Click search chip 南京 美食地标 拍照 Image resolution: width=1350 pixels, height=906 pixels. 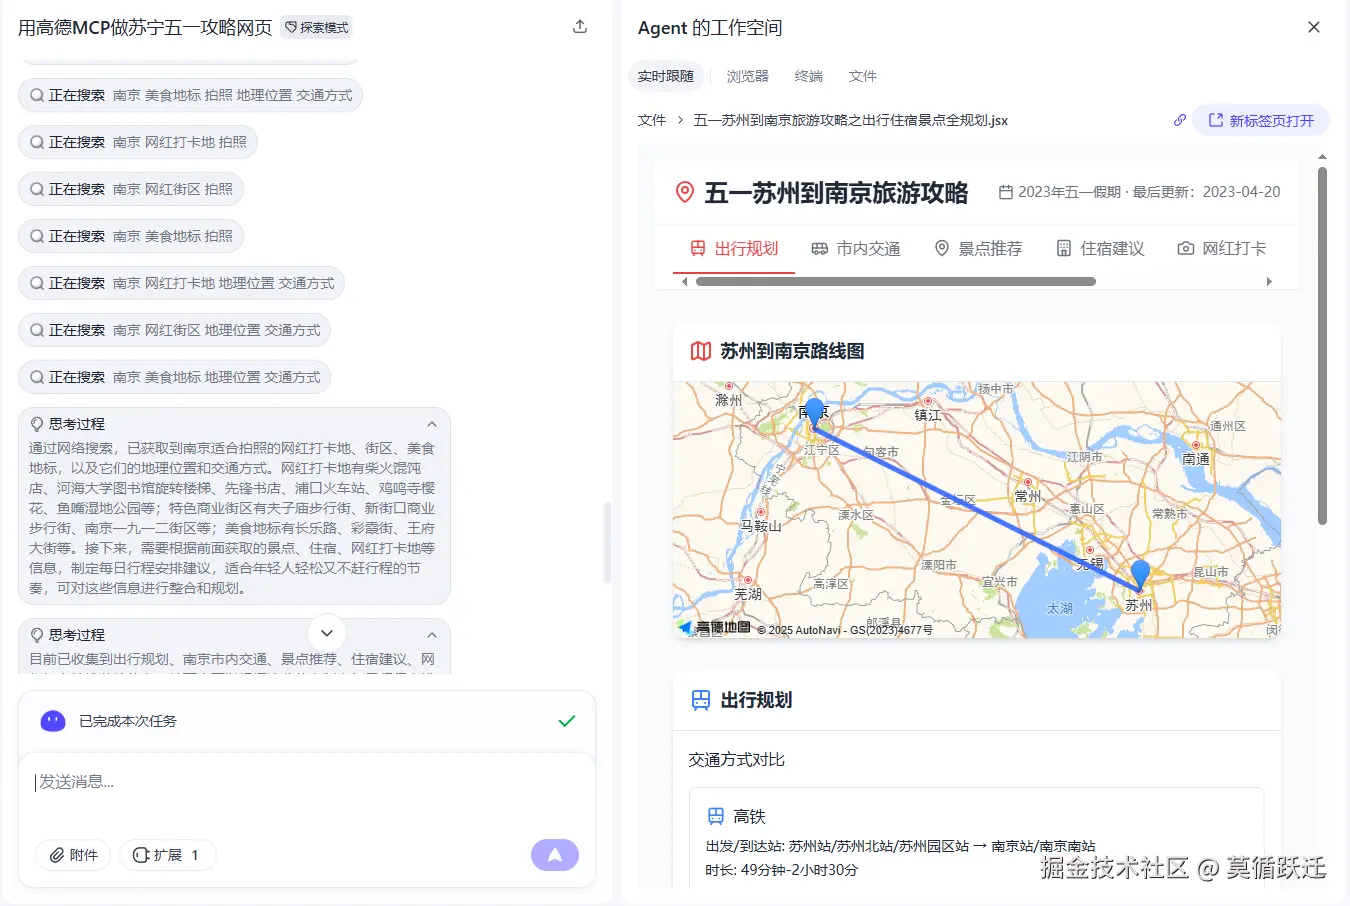click(x=131, y=236)
